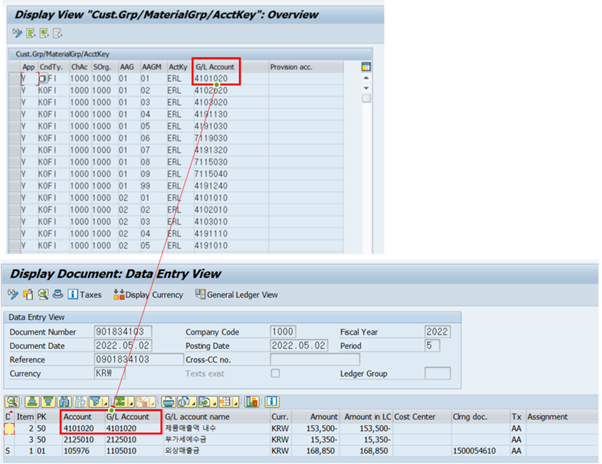602x464 pixels.
Task: Click Document Header hat icon
Action: pos(58,295)
